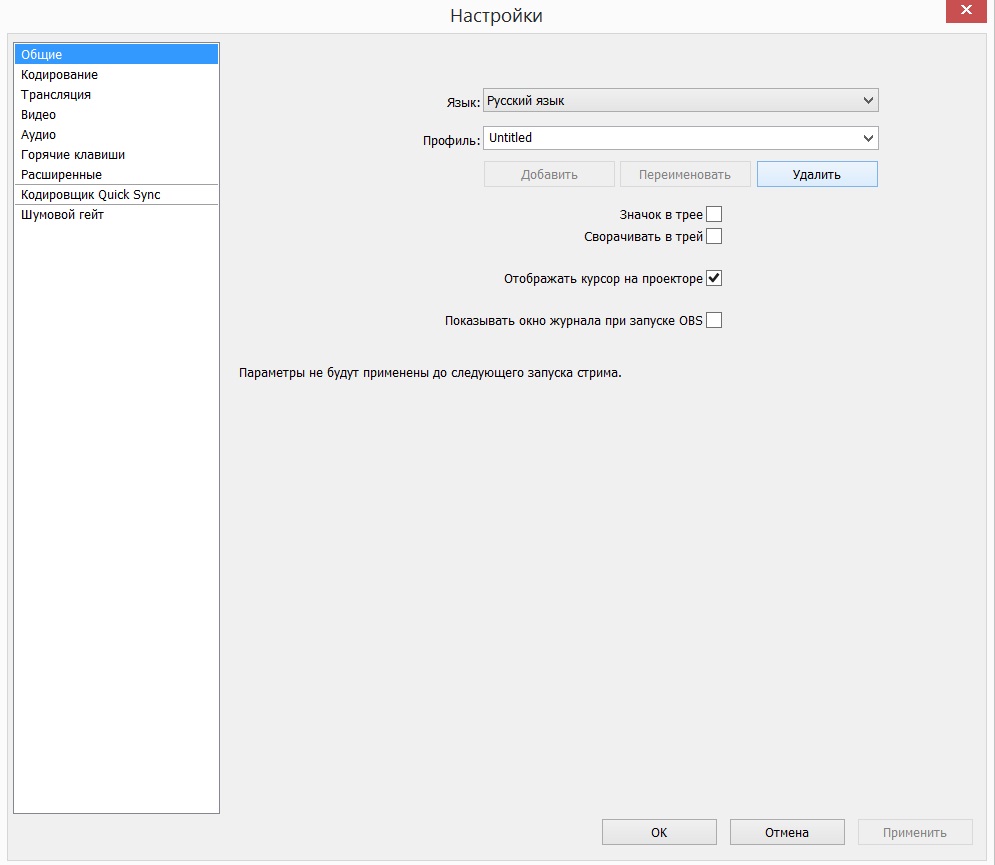This screenshot has width=995, height=865.
Task: Select the Общие settings category
Action: 42,55
